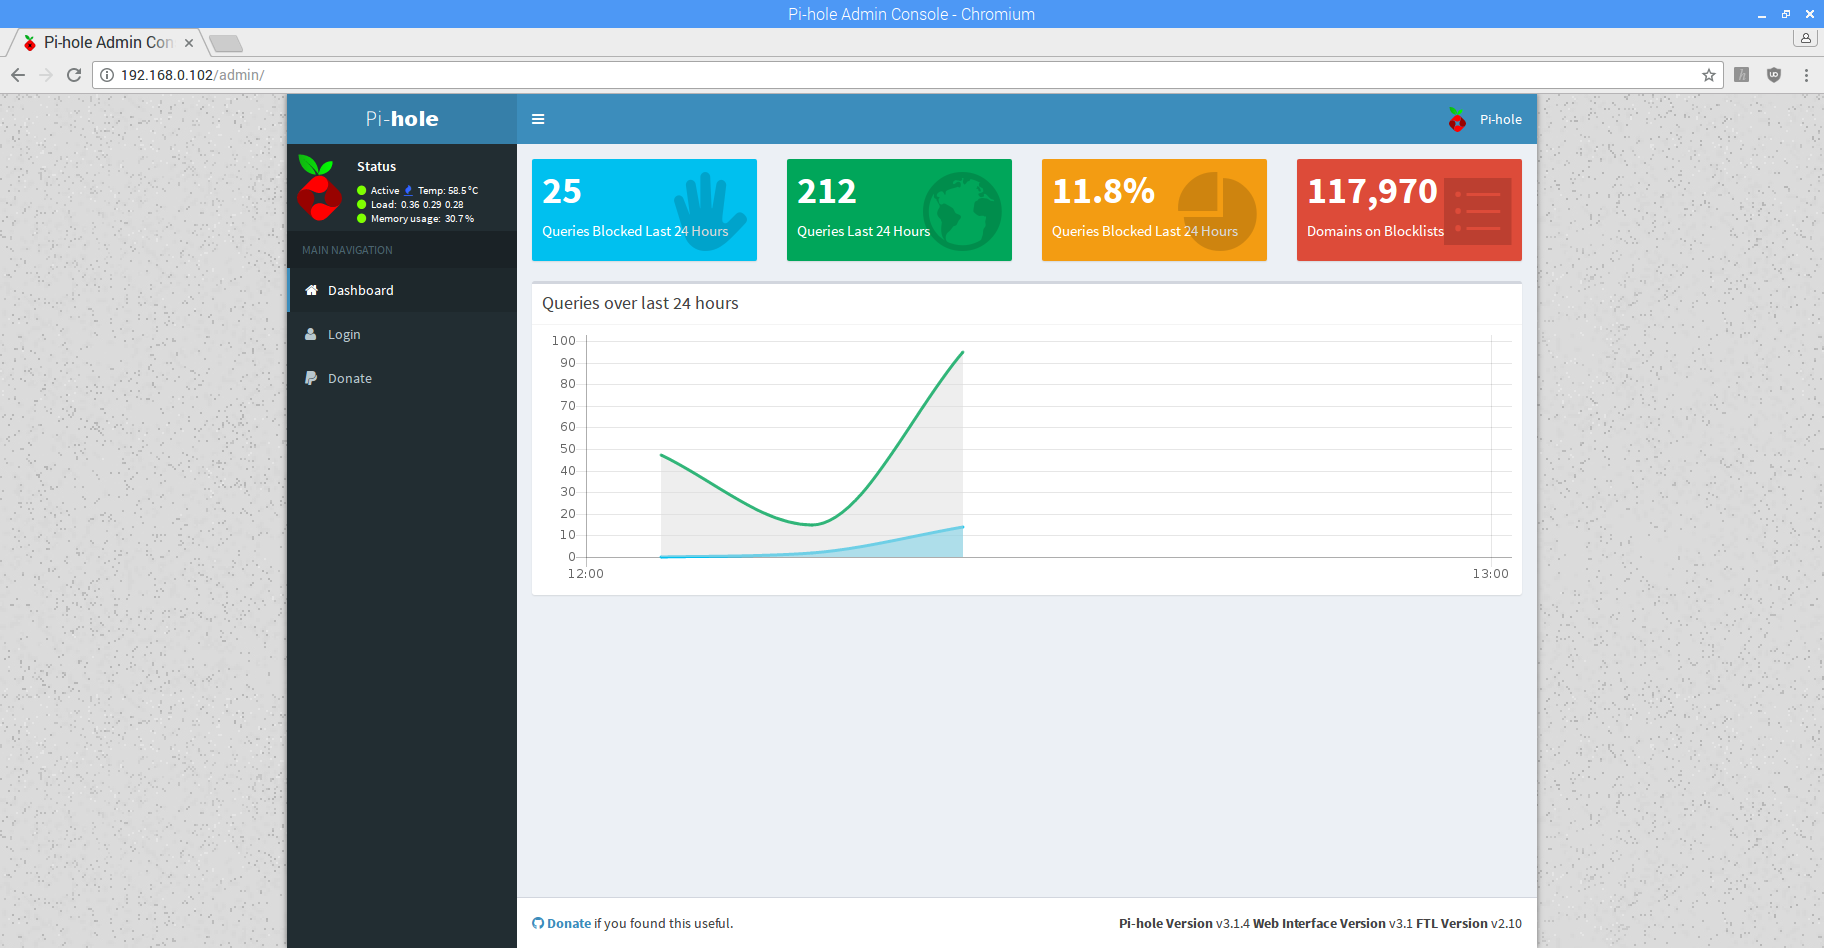The image size is (1824, 948).
Task: Select the 212 Queries Last 24 Hours card
Action: pyautogui.click(x=899, y=210)
